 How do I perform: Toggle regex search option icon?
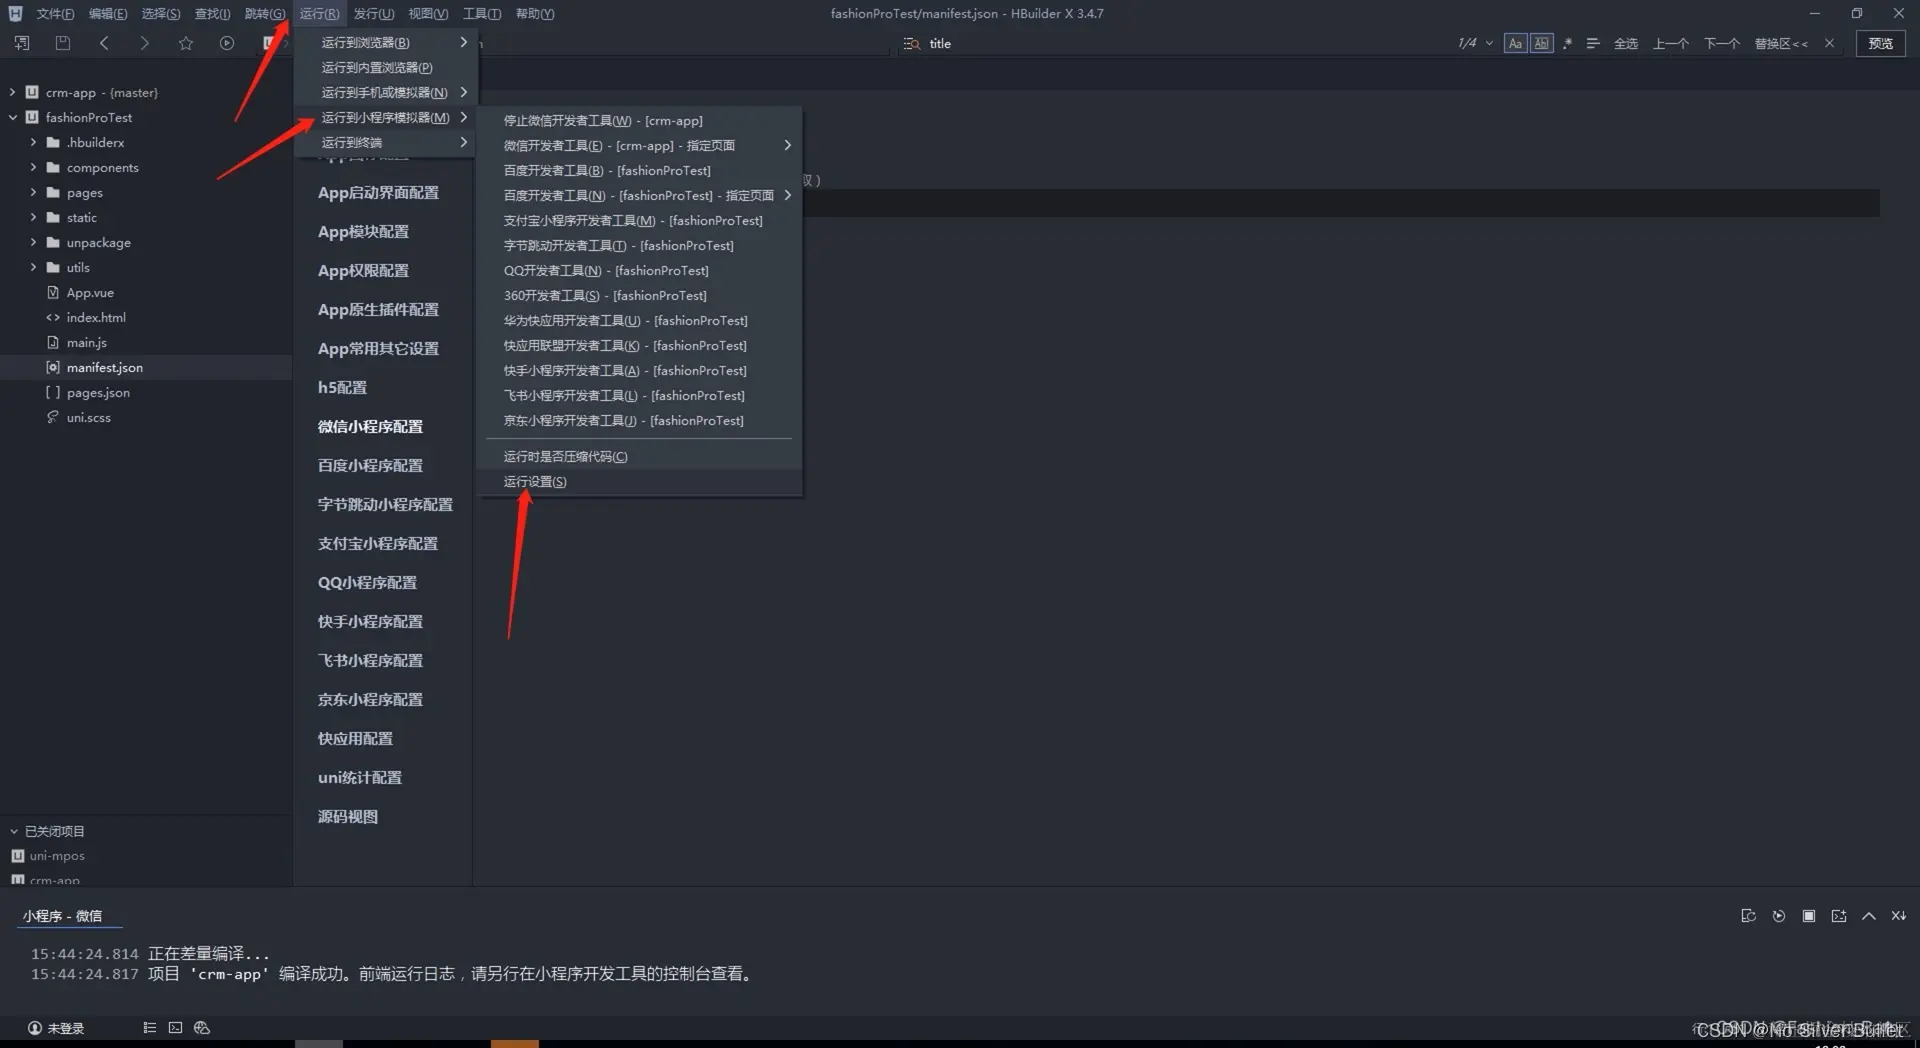click(1567, 43)
